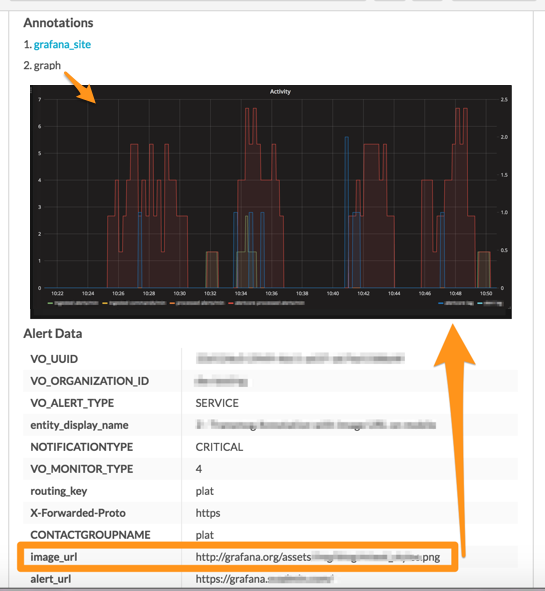Click the yellow legend color swatch
This screenshot has width=545, height=591.
(105, 303)
